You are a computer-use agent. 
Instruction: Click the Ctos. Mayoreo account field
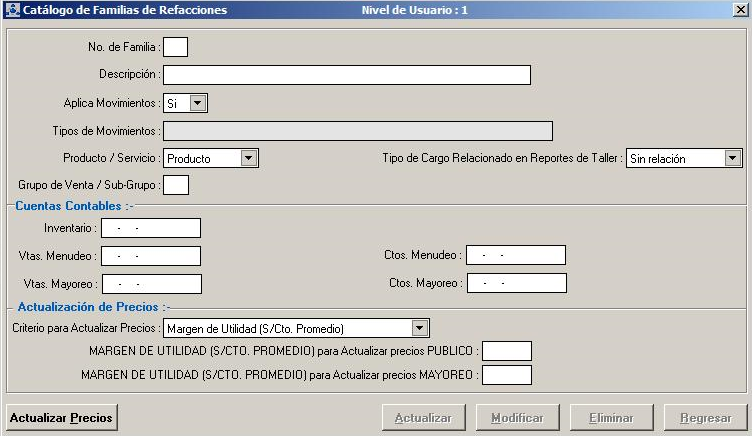coord(516,284)
